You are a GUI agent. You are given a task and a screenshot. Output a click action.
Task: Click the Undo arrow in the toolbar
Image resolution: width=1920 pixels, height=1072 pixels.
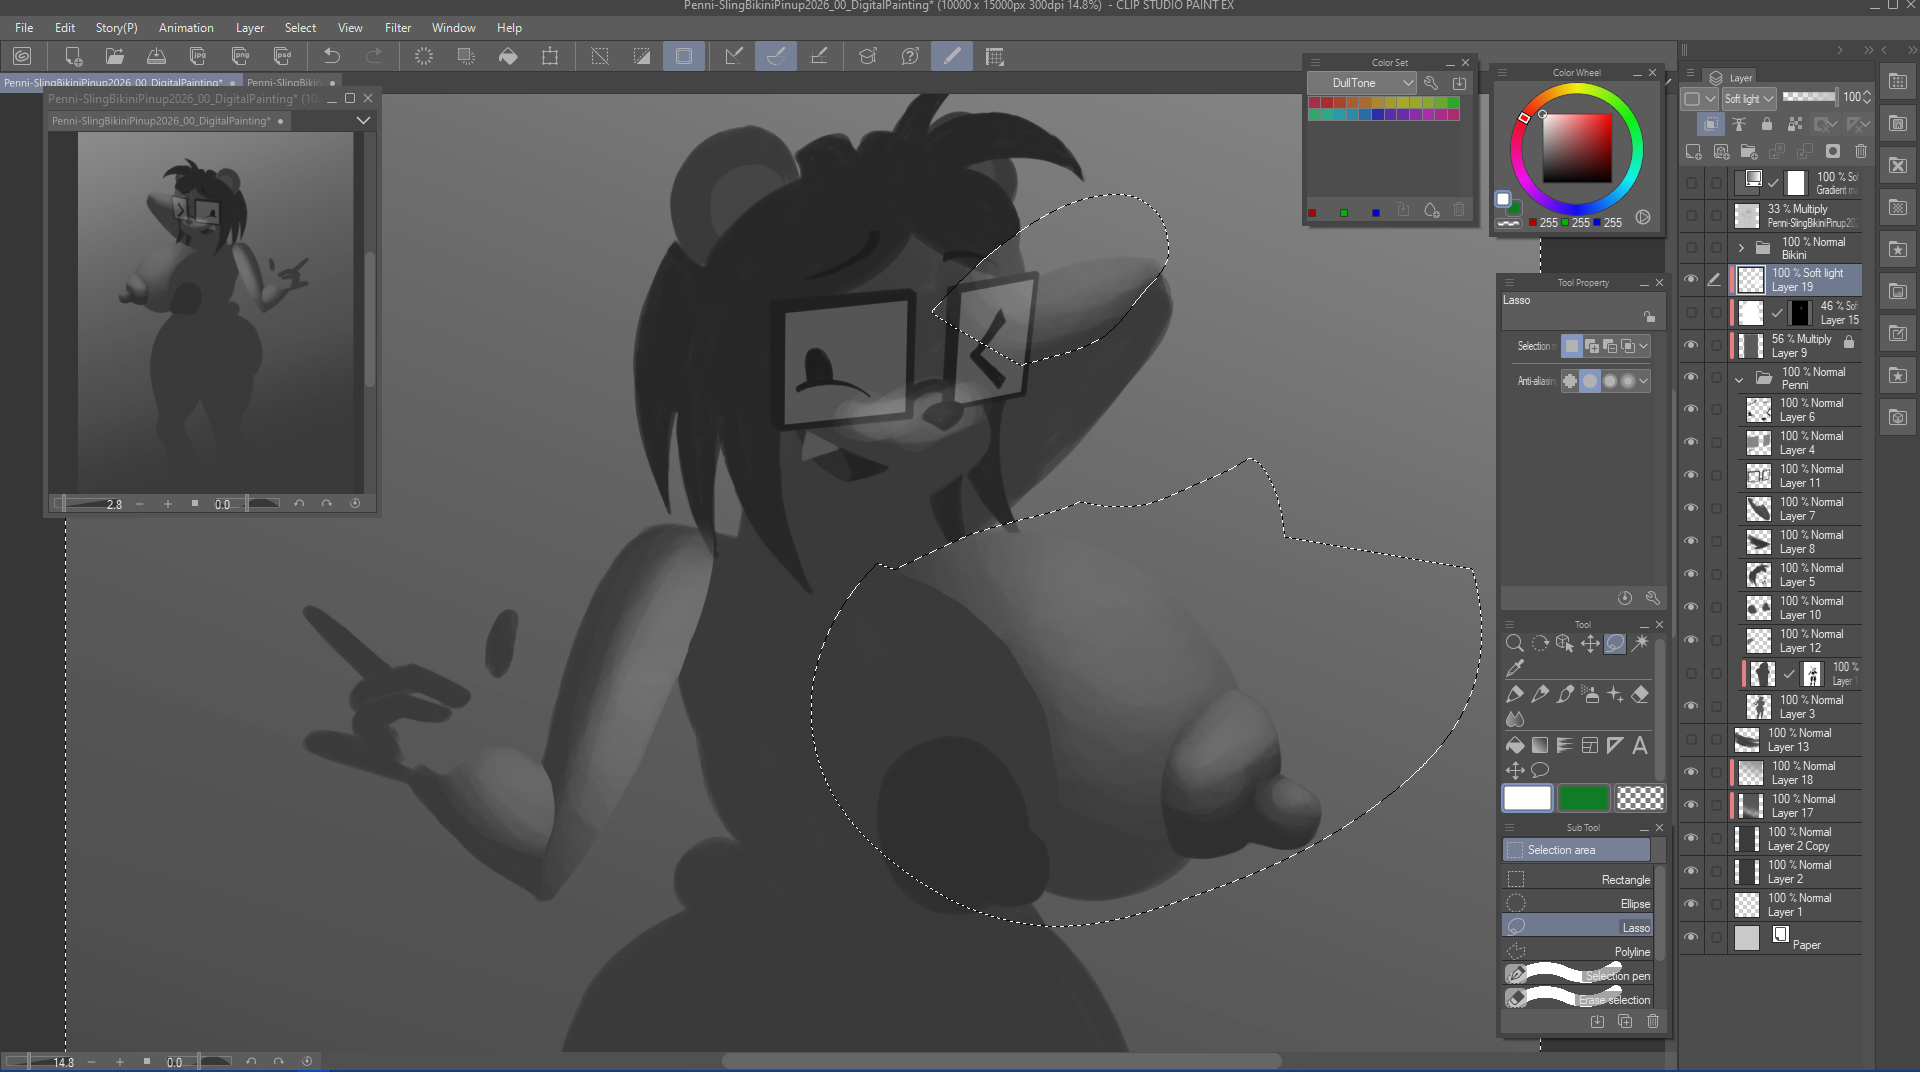(332, 57)
